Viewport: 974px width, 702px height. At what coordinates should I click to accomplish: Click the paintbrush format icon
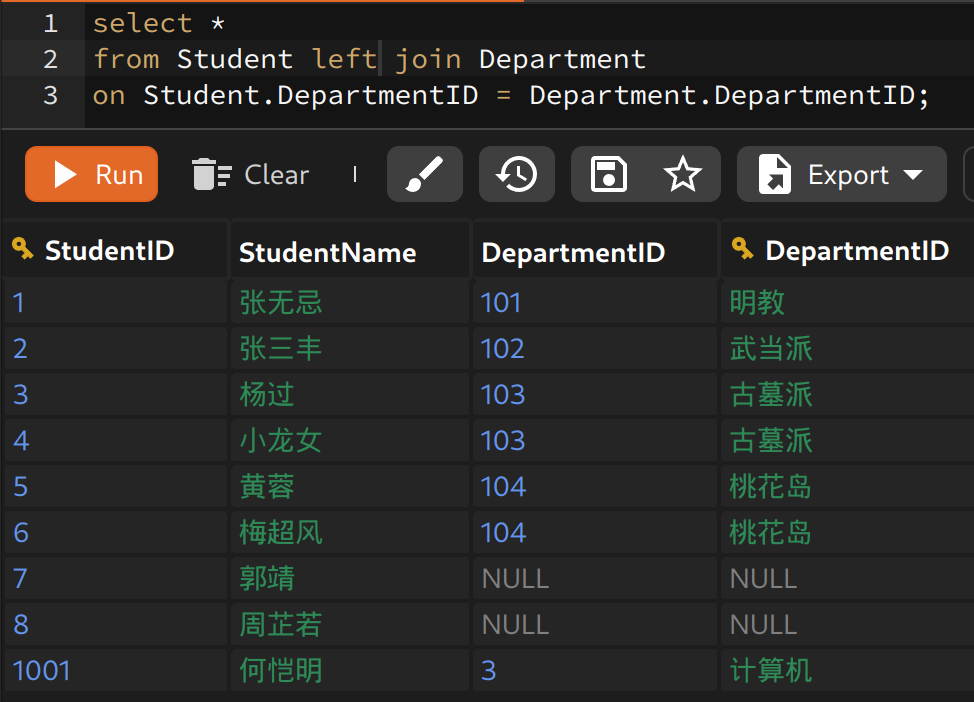pyautogui.click(x=425, y=175)
